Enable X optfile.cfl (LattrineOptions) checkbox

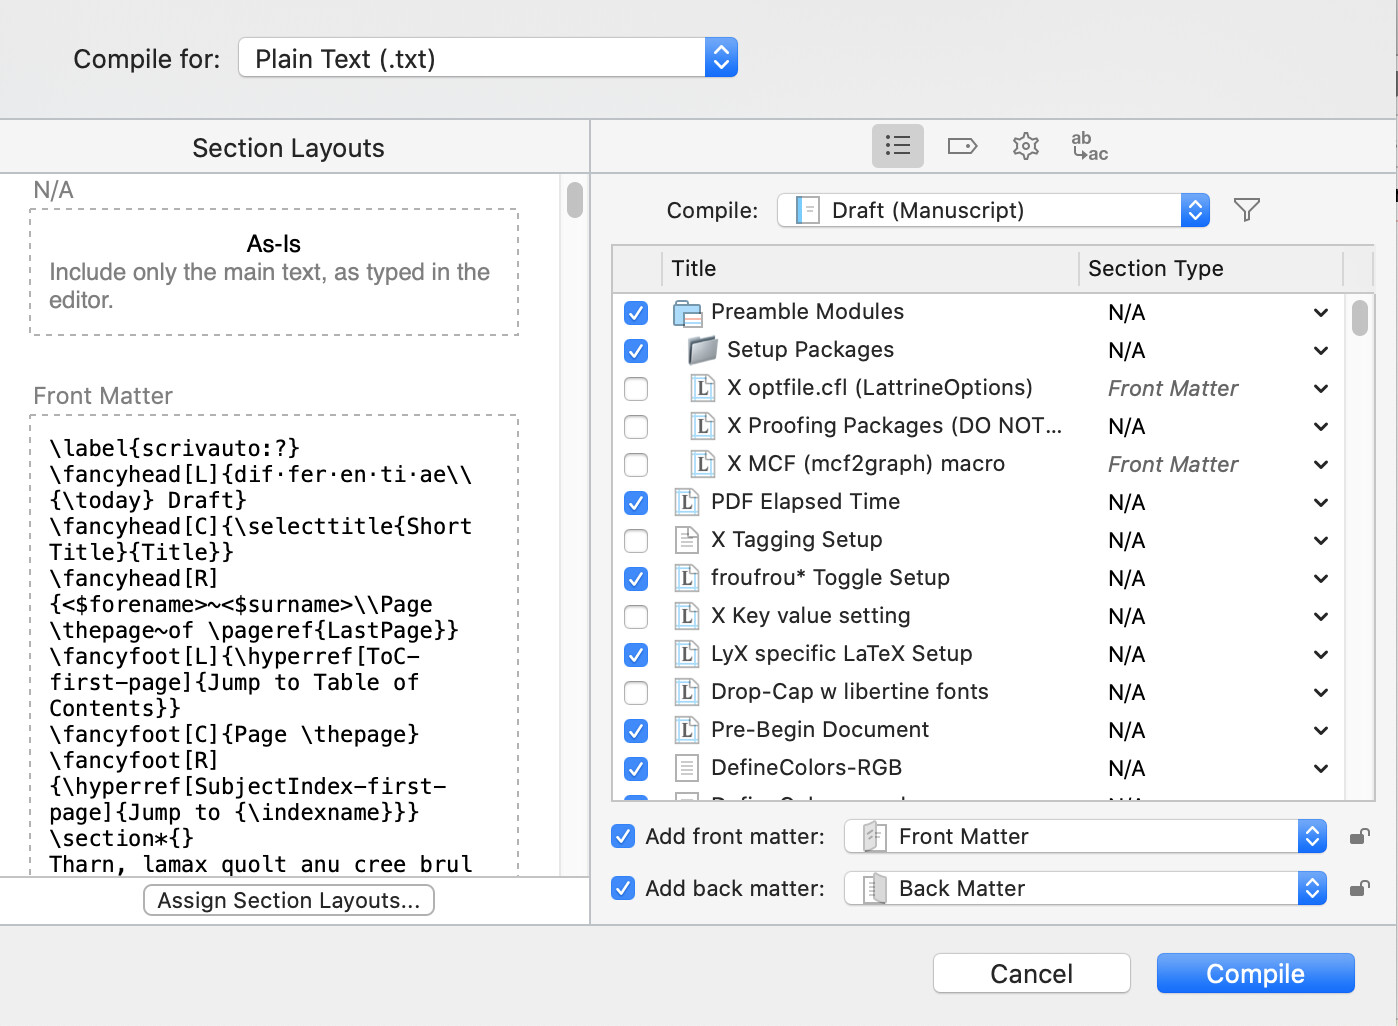(636, 389)
